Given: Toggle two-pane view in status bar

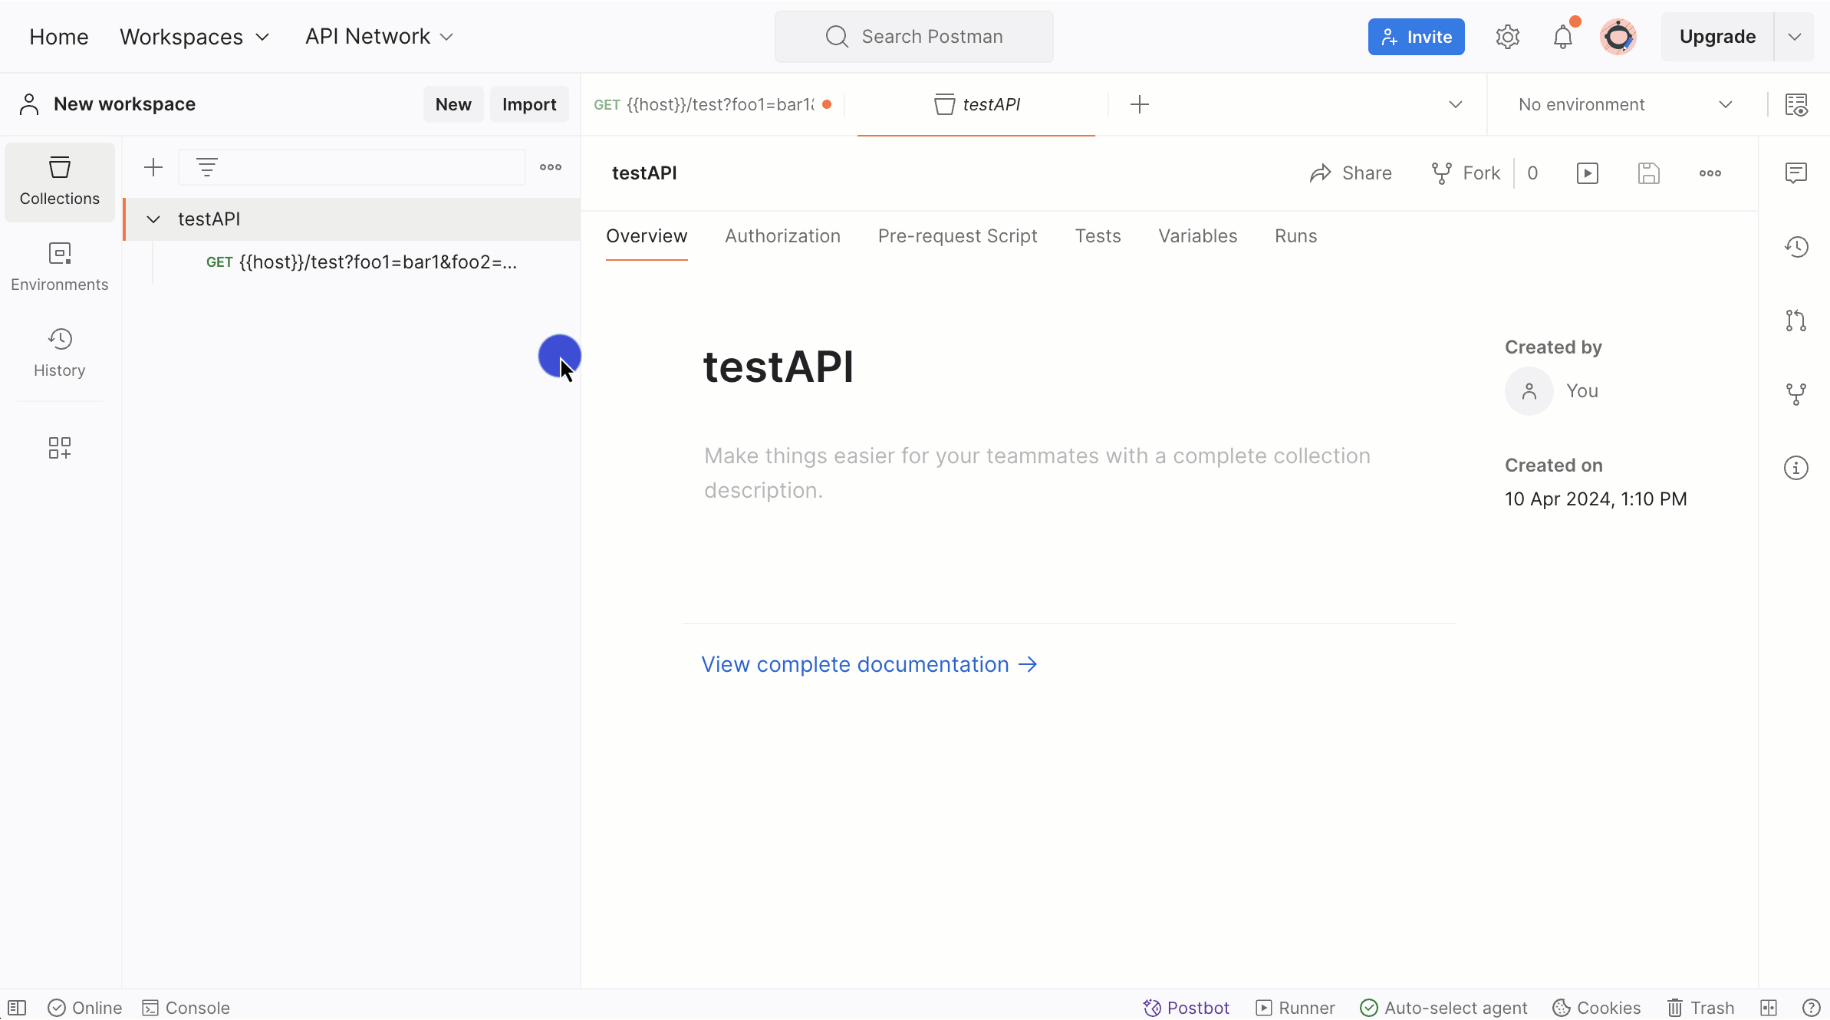Looking at the screenshot, I should [1768, 1007].
